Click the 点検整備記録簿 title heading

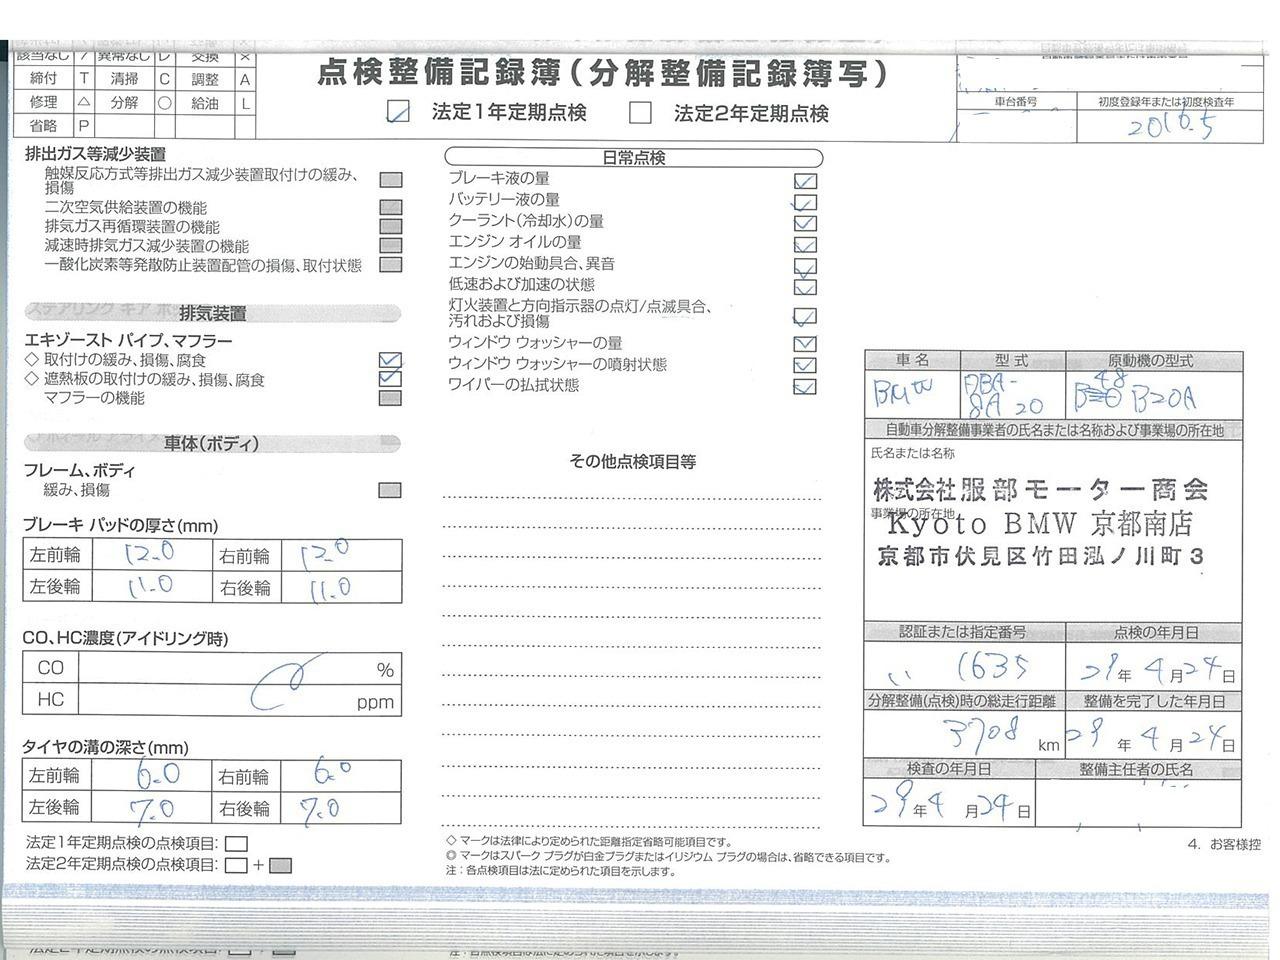602,73
